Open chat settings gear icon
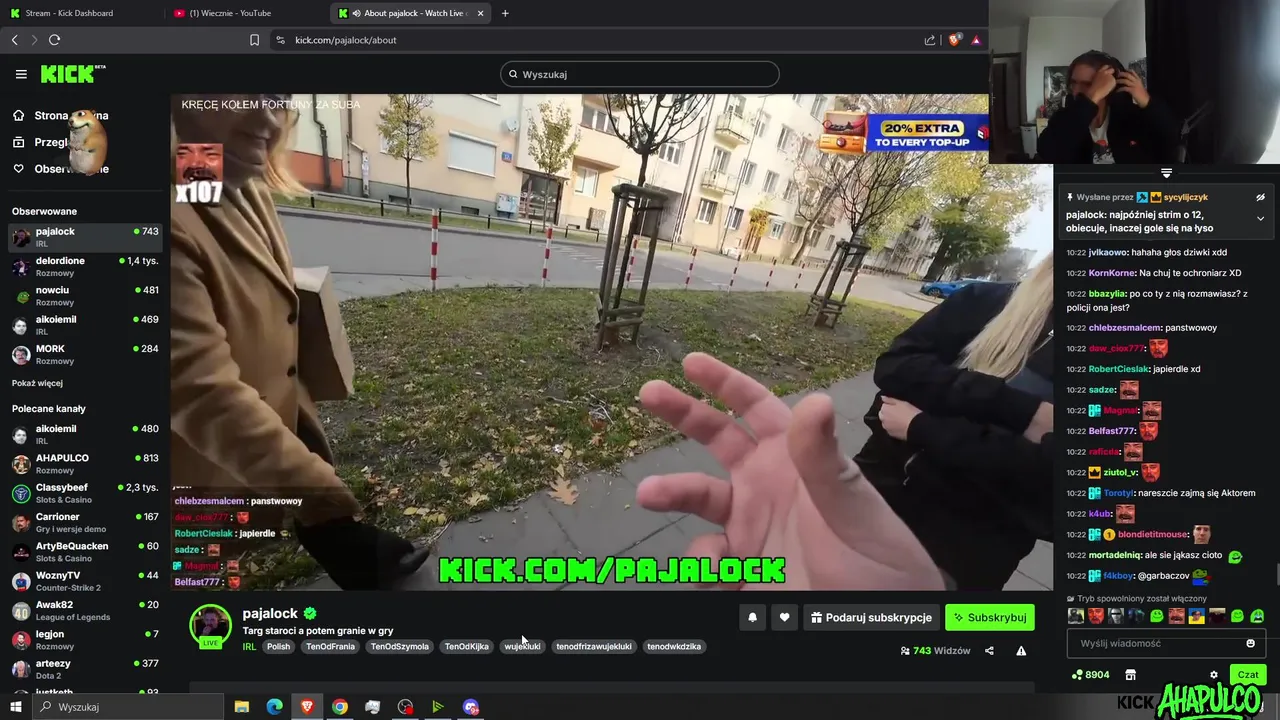1280x720 pixels. 1214,675
